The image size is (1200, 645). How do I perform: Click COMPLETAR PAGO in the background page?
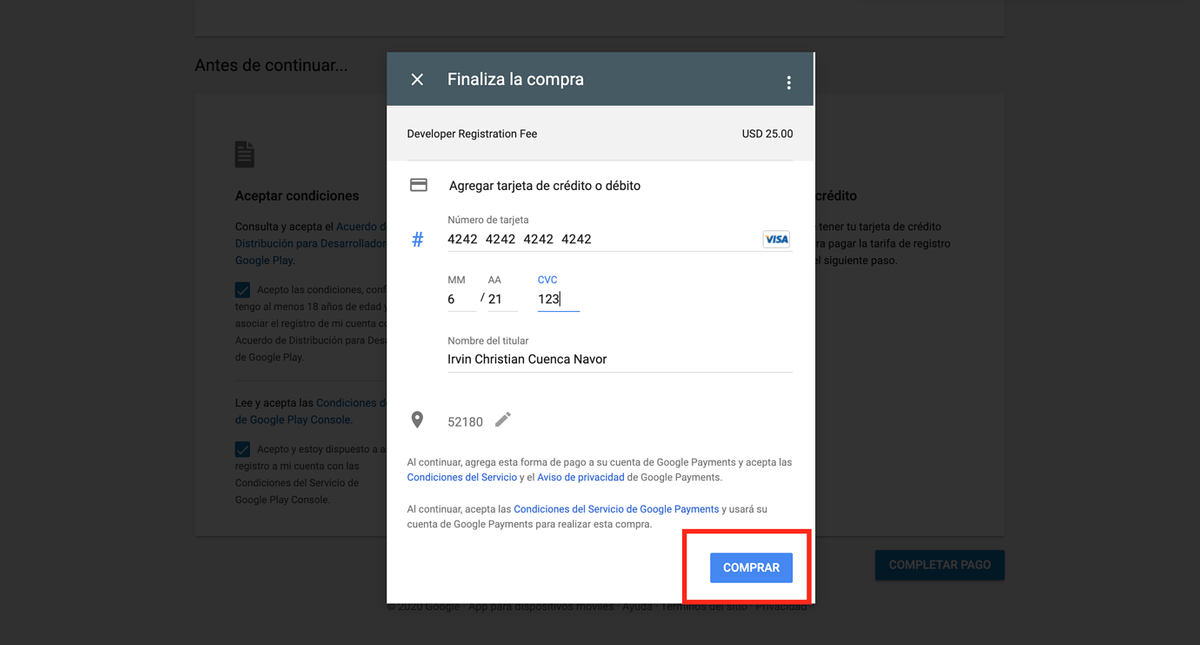pyautogui.click(x=940, y=565)
